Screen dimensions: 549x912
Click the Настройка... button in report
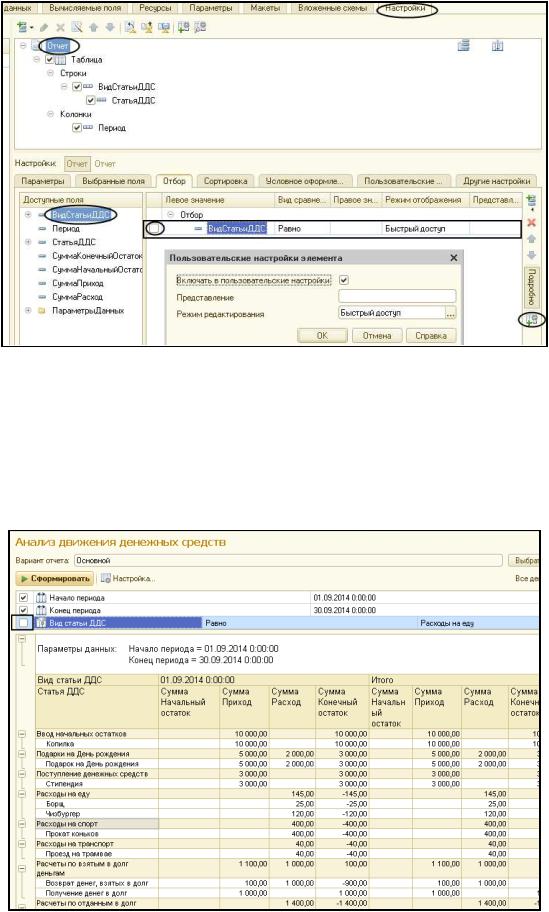pos(128,579)
